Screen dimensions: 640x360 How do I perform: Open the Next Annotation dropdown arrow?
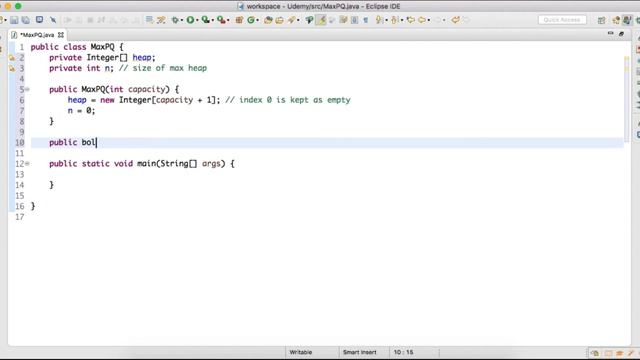[386, 20]
